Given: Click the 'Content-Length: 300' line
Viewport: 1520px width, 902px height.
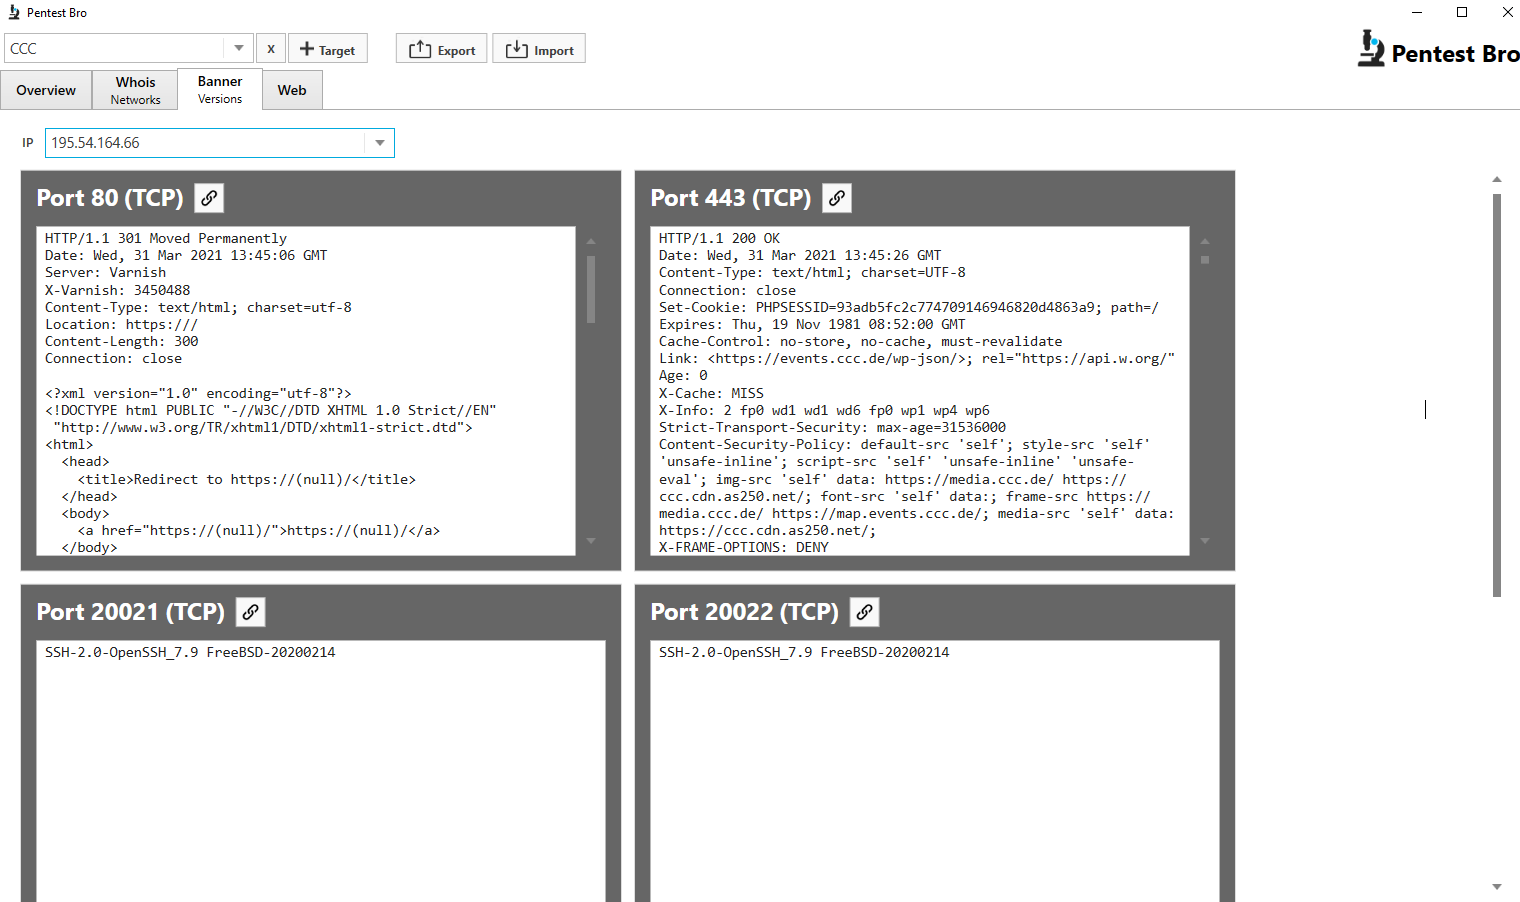Looking at the screenshot, I should click(122, 341).
